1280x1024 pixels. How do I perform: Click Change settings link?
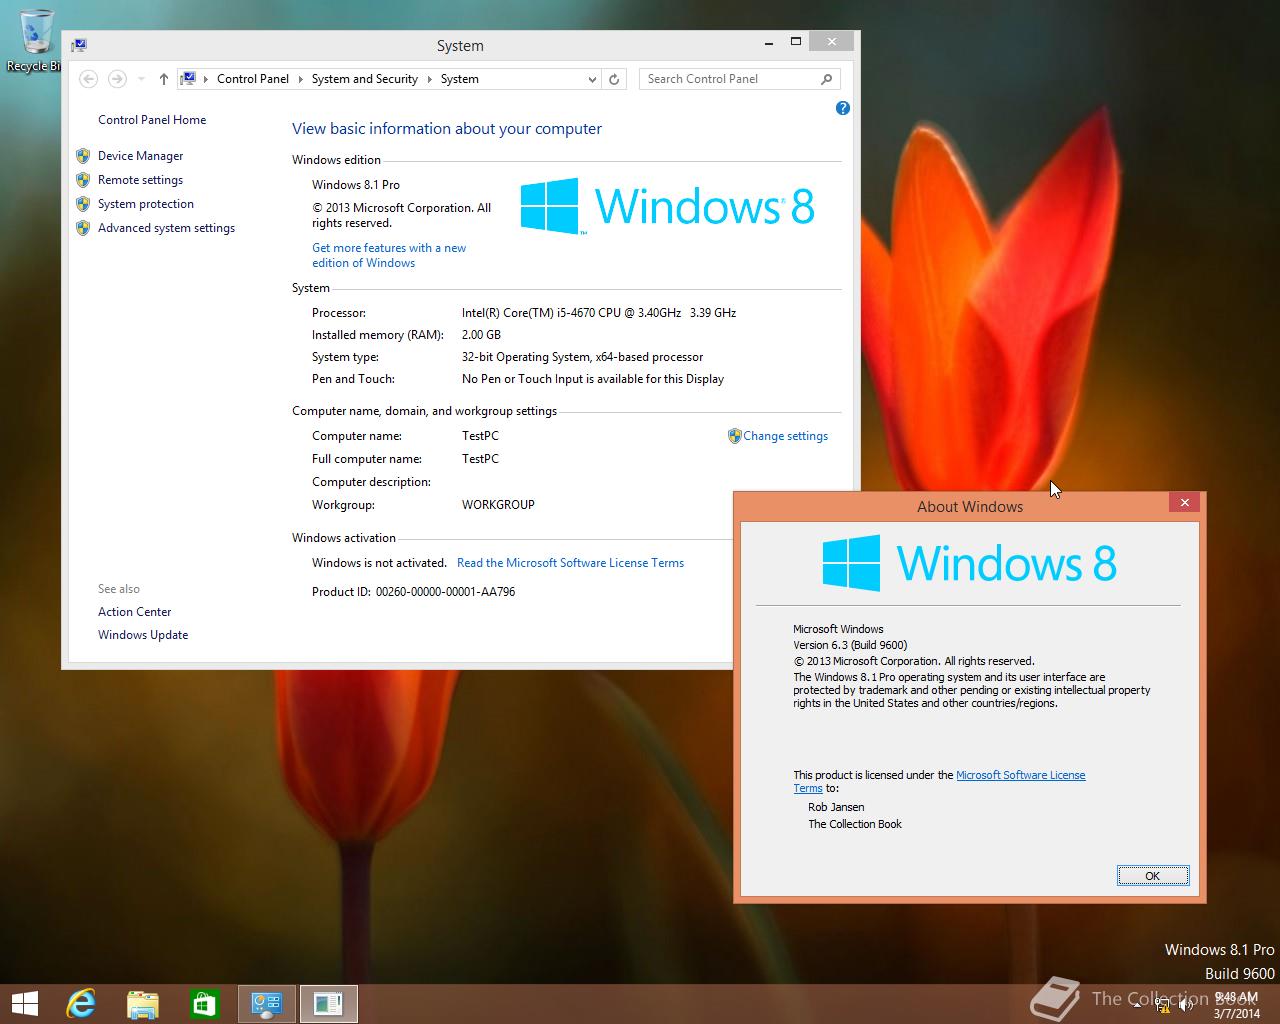pyautogui.click(x=785, y=436)
